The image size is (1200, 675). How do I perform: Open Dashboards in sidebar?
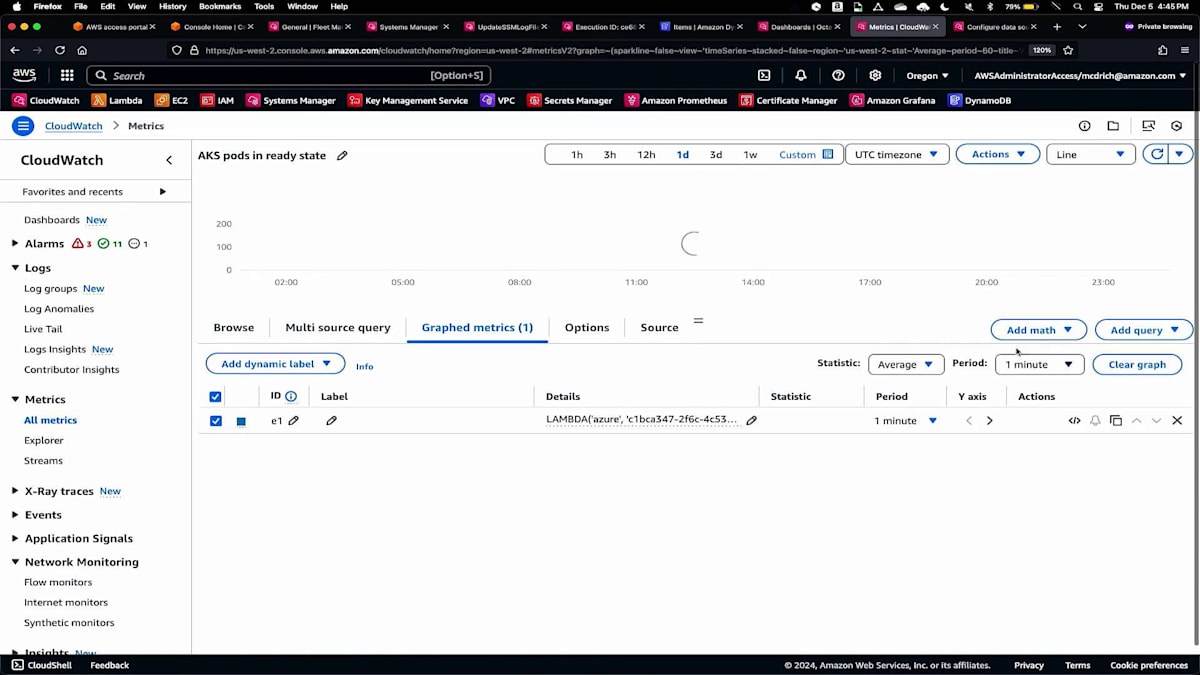coord(52,220)
